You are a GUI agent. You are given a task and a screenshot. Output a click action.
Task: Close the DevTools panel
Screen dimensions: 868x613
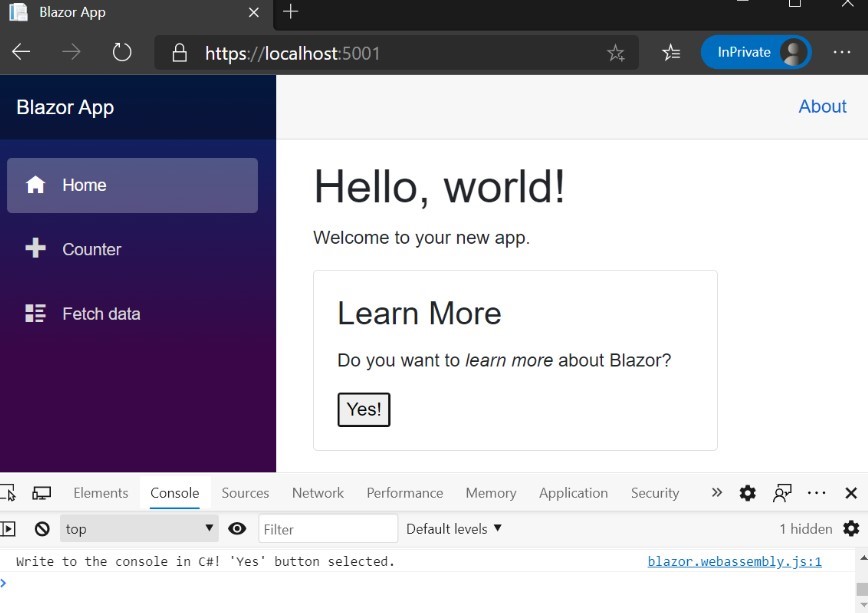point(851,493)
